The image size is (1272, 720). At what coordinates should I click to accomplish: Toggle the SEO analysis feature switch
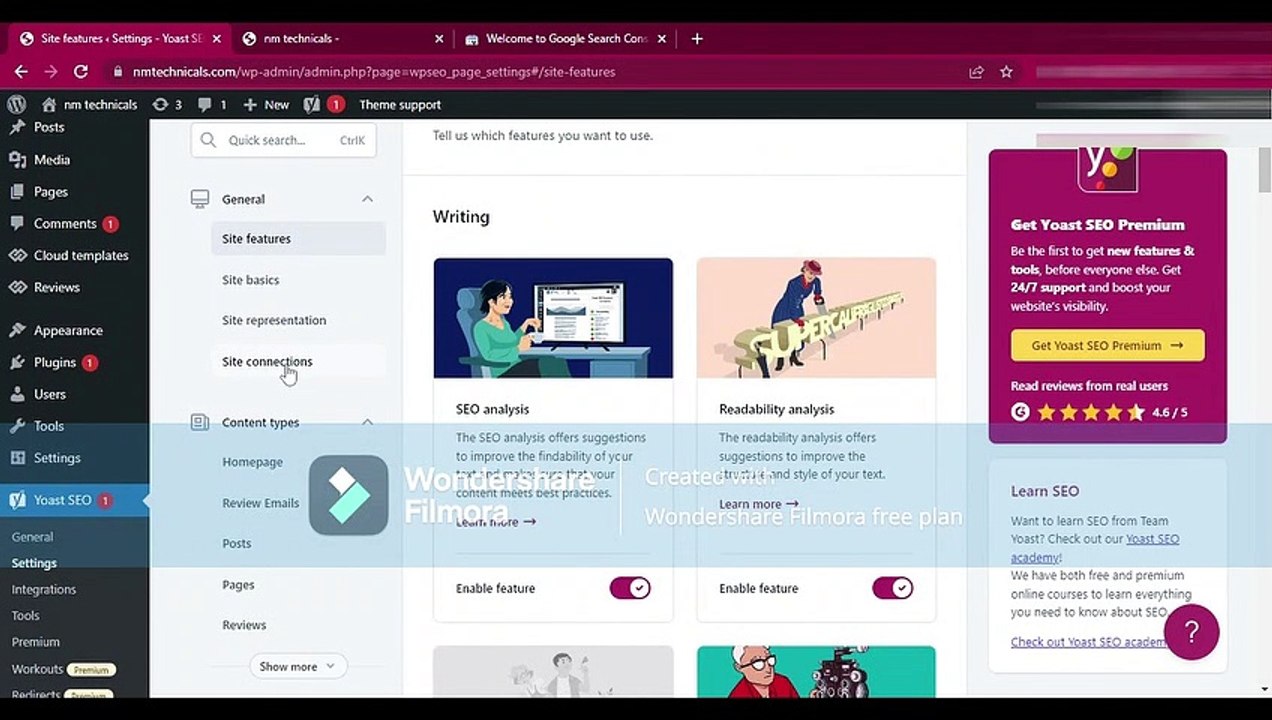tap(630, 588)
